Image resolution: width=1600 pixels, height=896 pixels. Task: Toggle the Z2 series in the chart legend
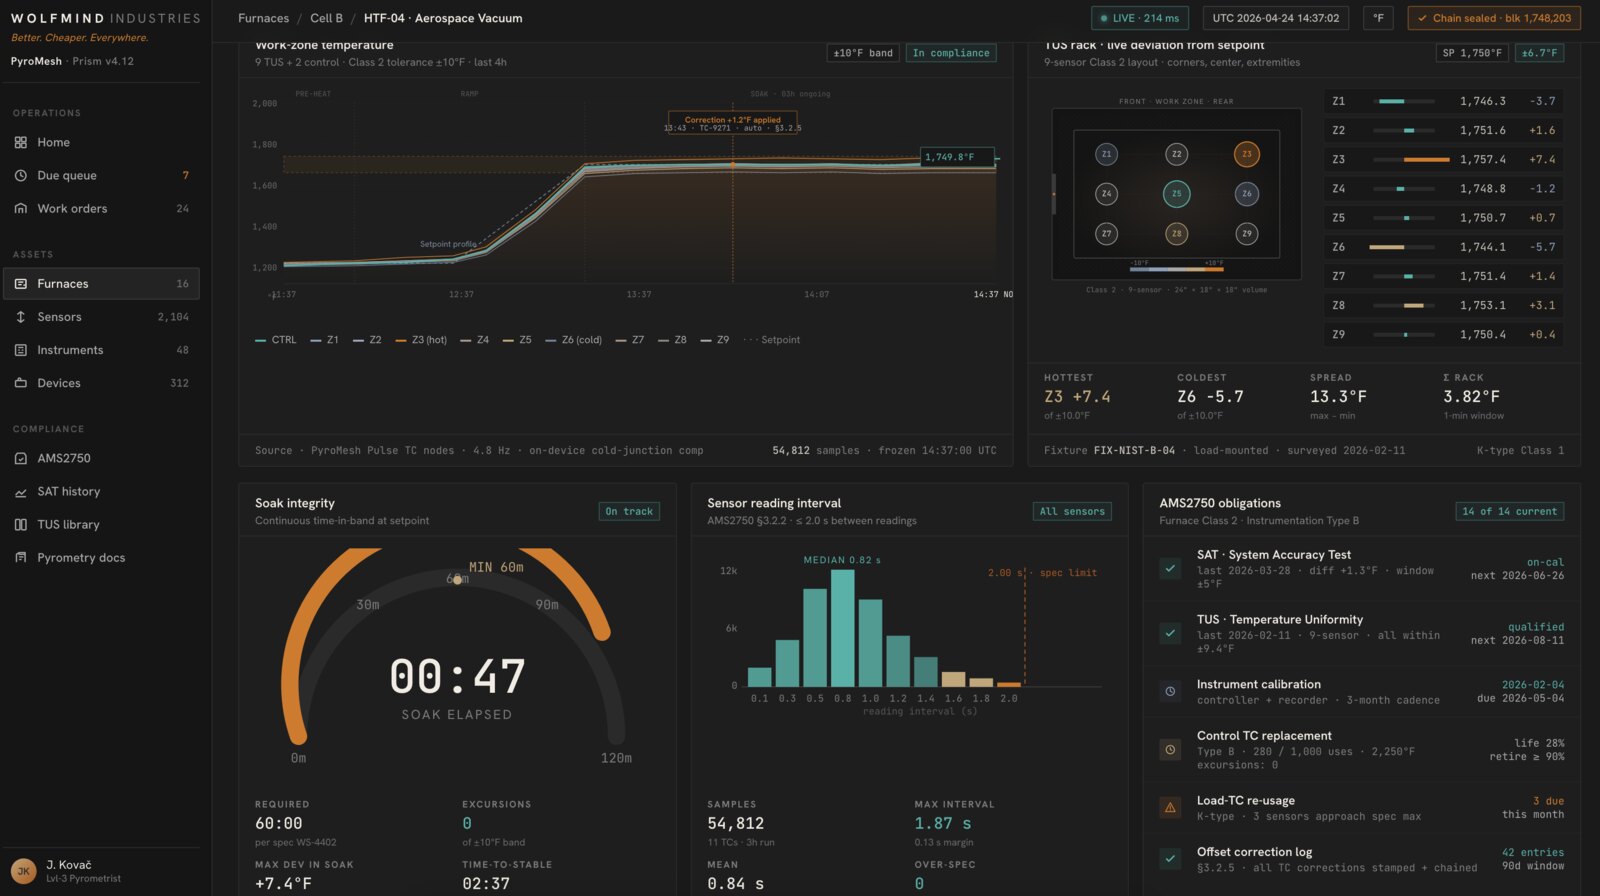[x=367, y=340]
